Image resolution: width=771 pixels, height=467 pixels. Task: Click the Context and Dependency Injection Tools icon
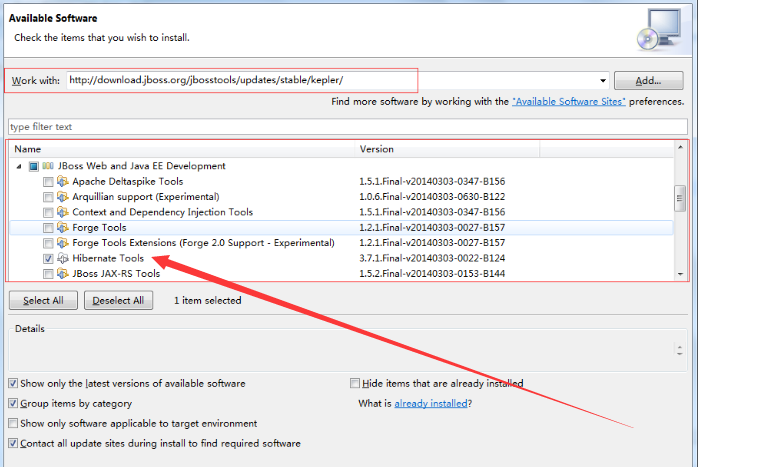pos(63,212)
